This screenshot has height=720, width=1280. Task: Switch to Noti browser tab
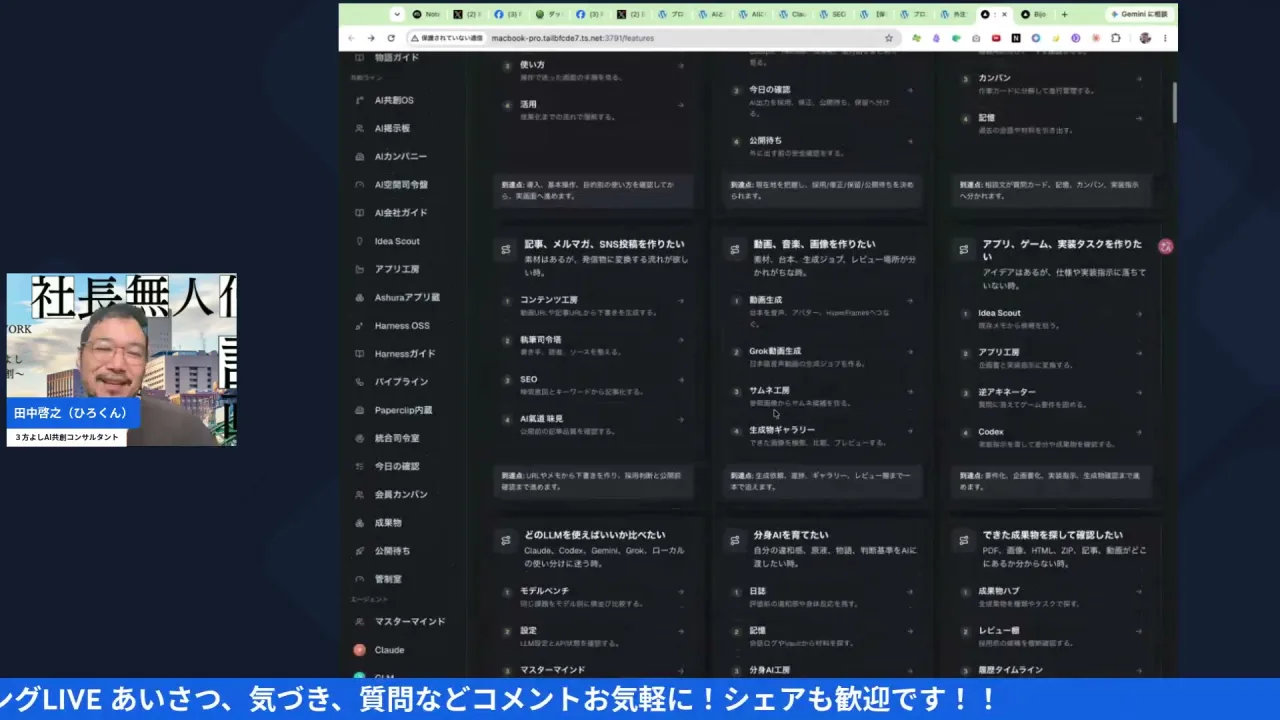427,14
